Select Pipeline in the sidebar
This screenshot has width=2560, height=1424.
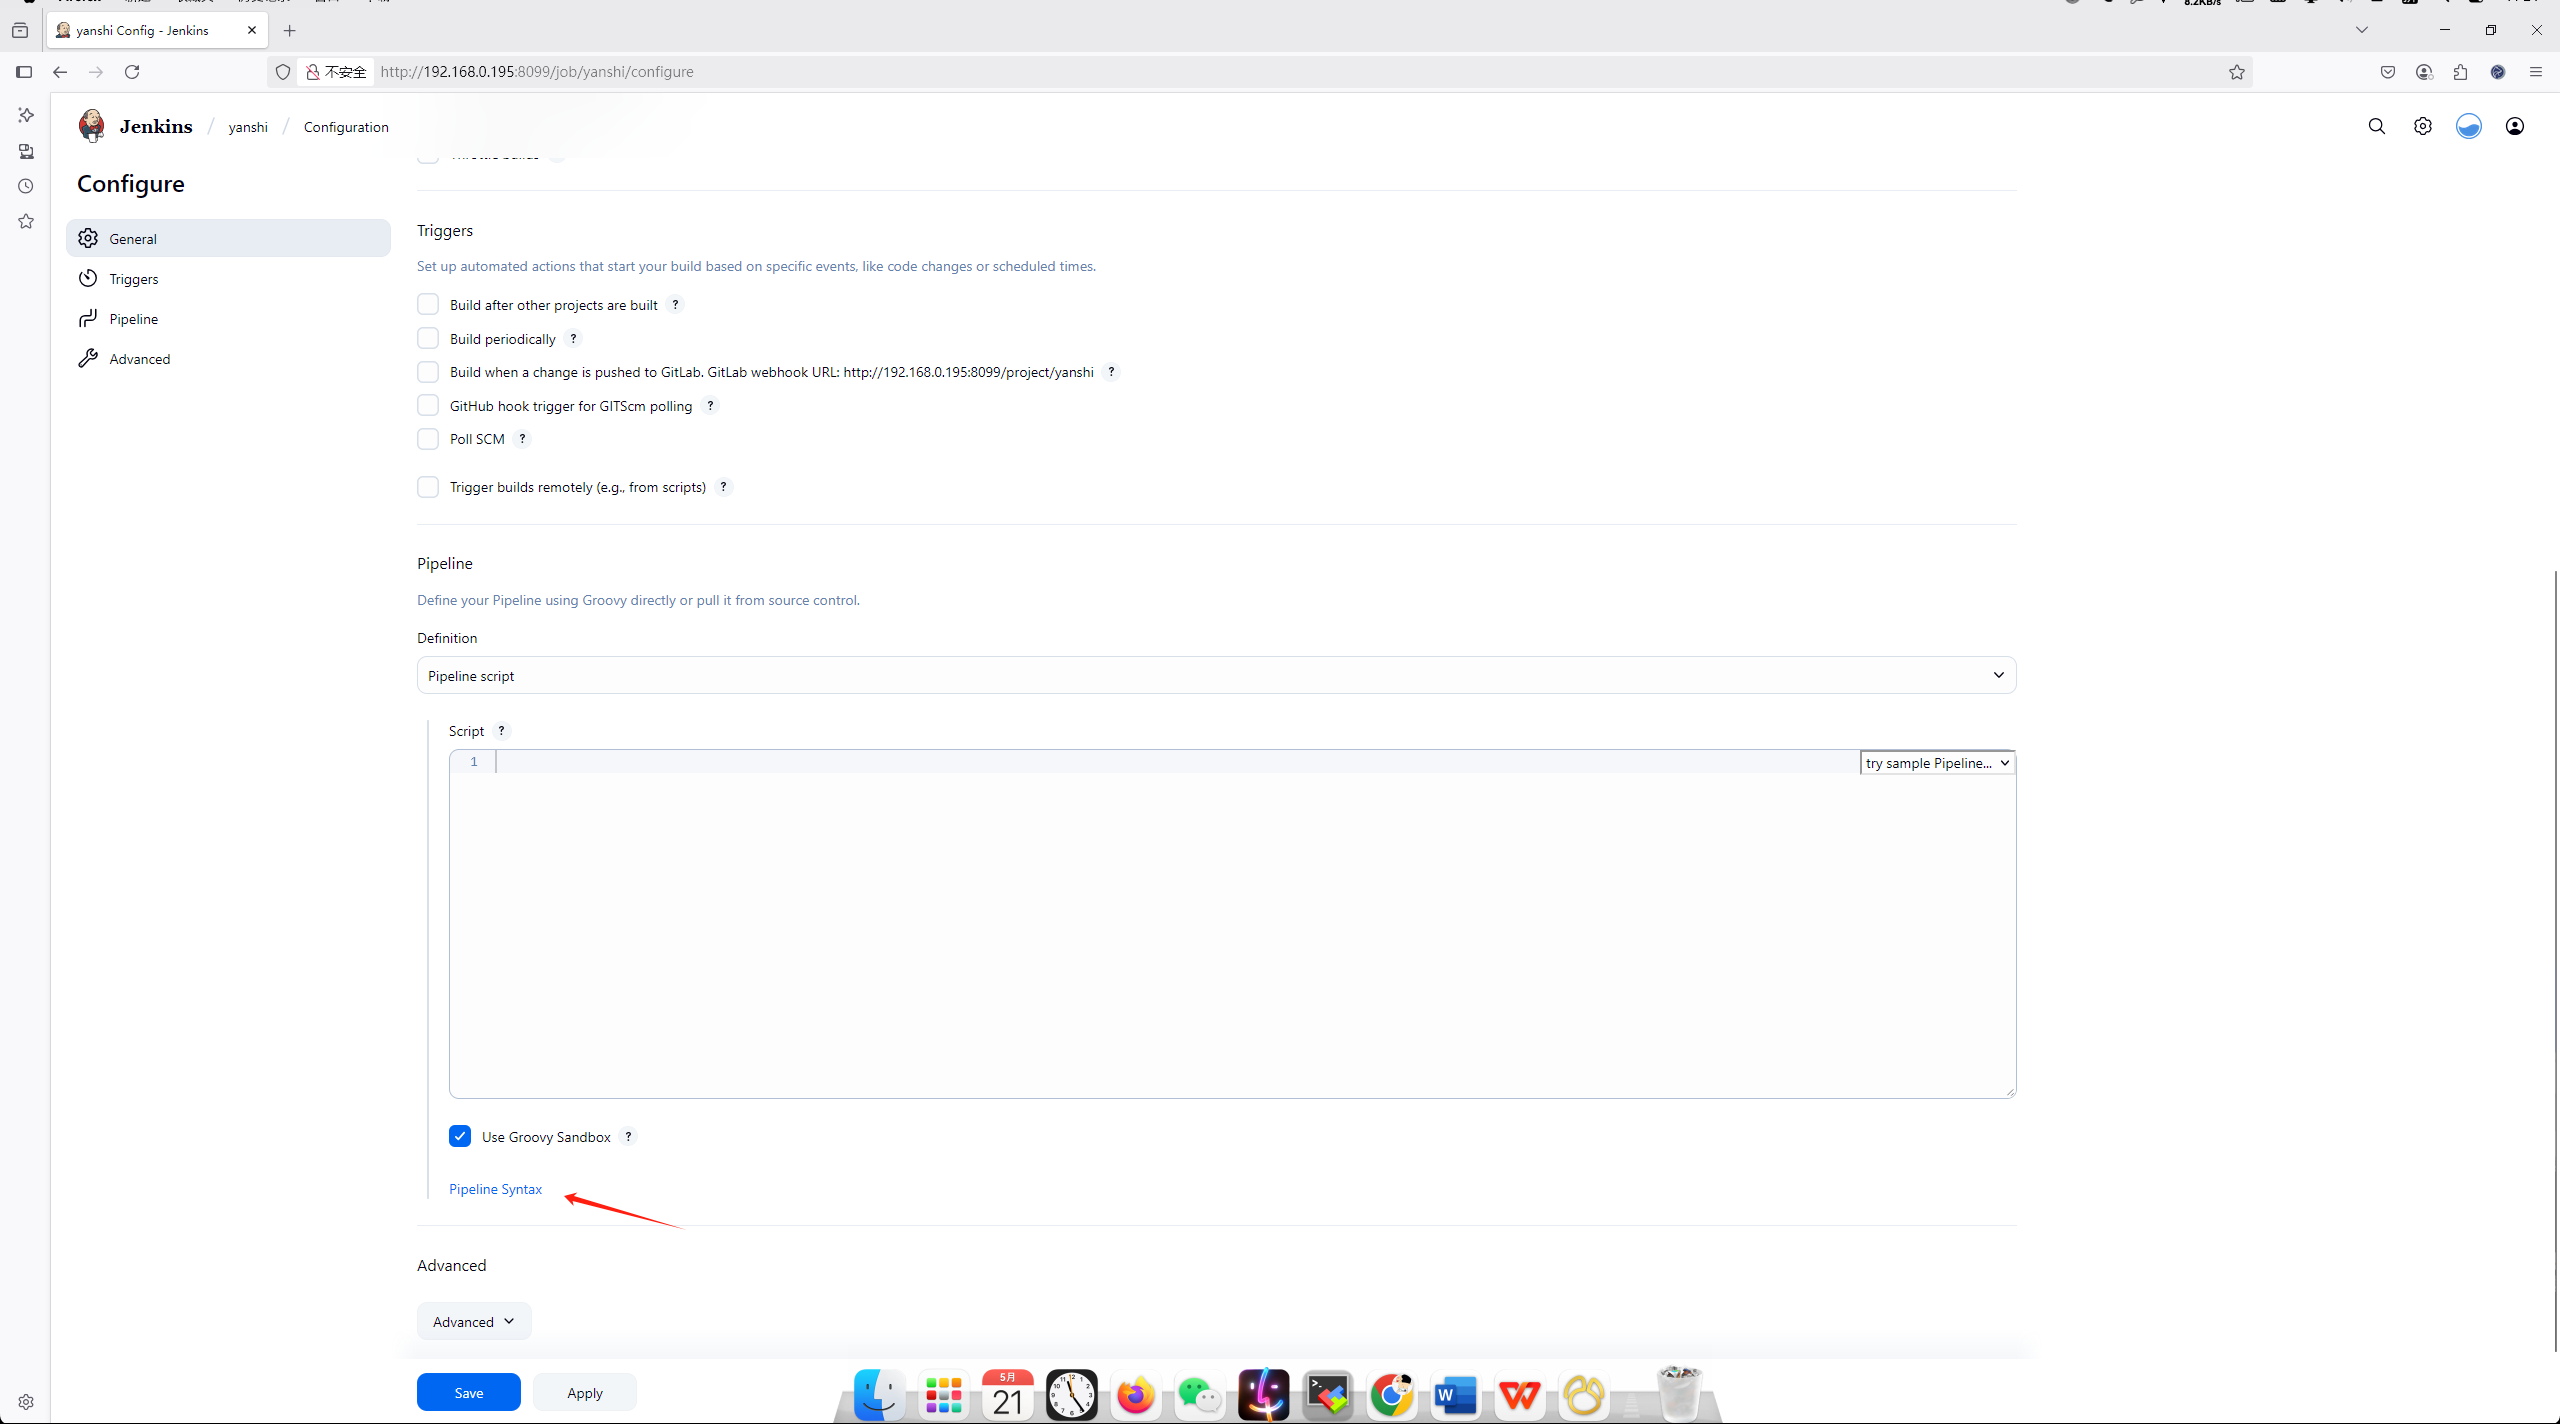134,319
